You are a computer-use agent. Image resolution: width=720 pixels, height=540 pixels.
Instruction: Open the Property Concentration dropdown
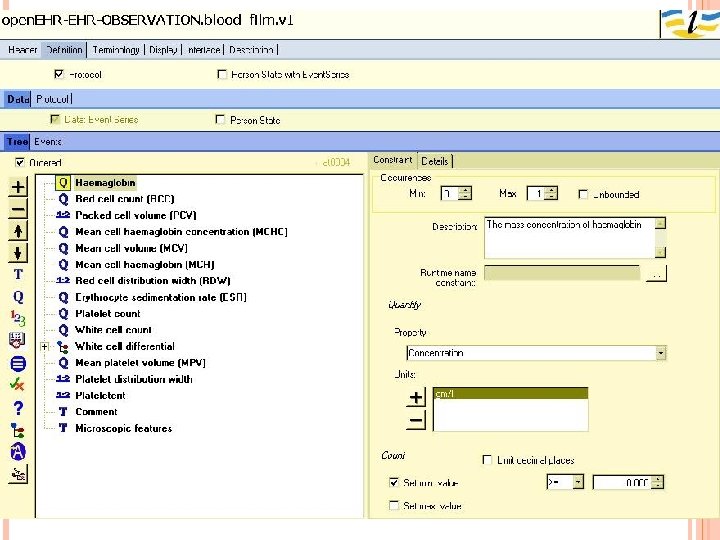(x=661, y=353)
